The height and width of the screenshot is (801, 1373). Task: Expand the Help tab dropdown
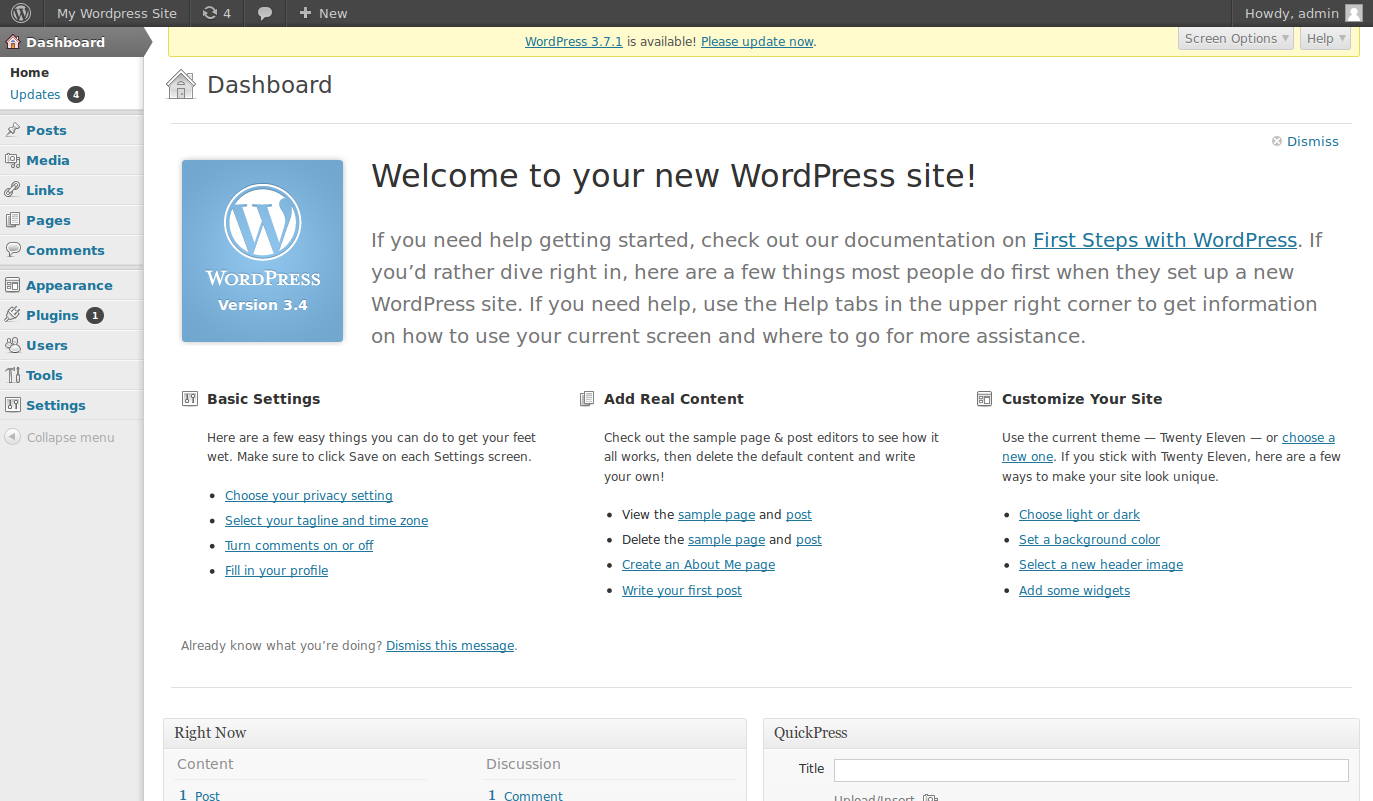tap(1326, 38)
